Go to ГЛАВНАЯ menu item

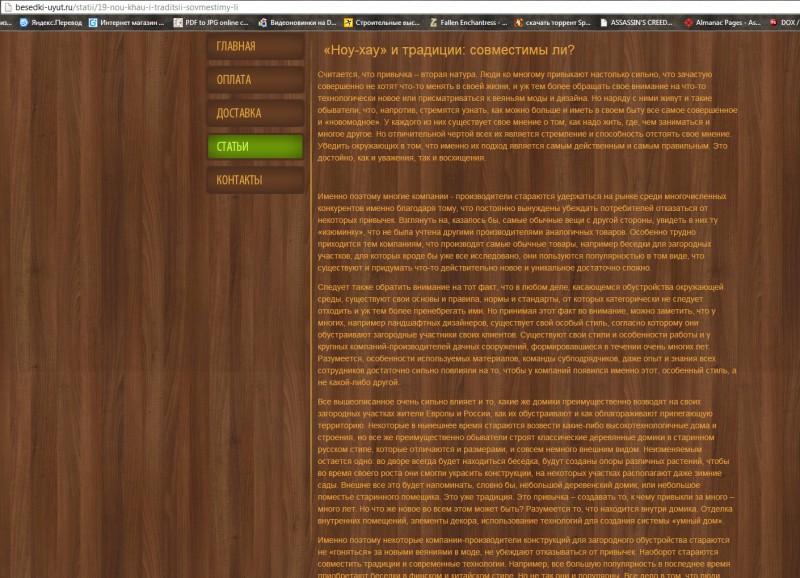point(255,46)
